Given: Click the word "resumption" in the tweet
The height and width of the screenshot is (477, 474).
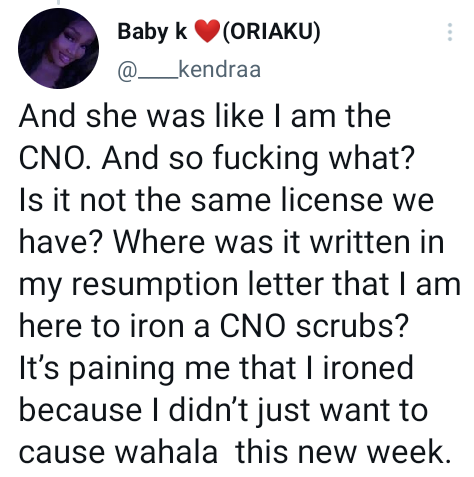Looking at the screenshot, I should click(155, 285).
